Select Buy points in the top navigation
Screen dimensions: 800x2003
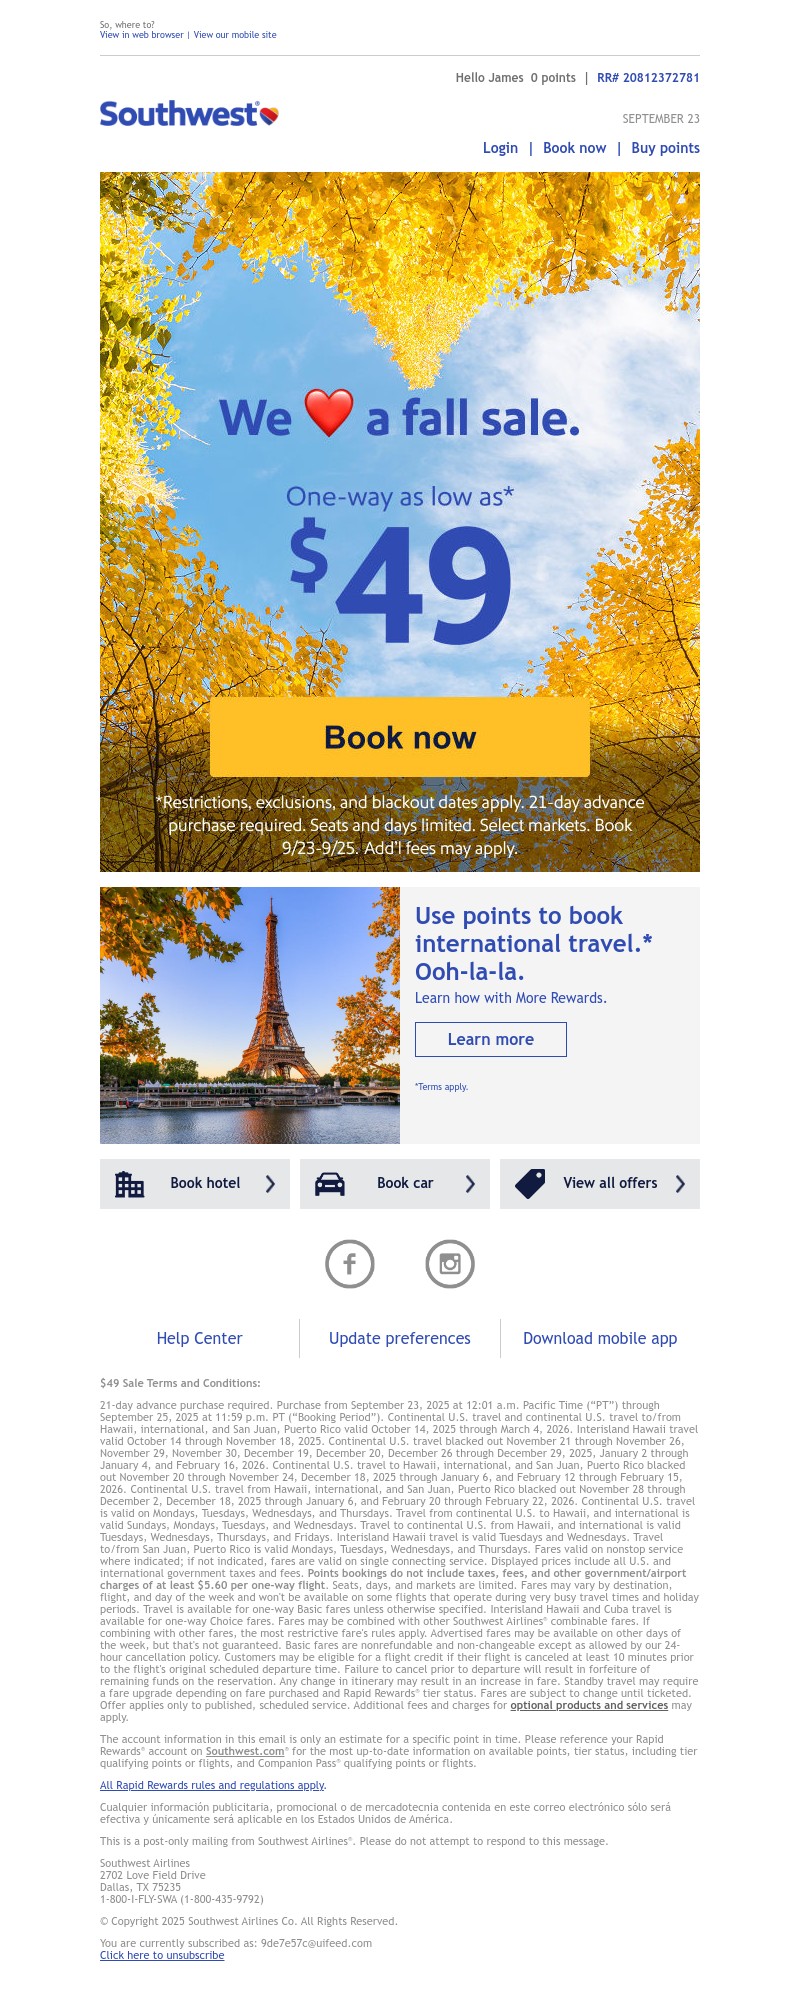pos(665,148)
